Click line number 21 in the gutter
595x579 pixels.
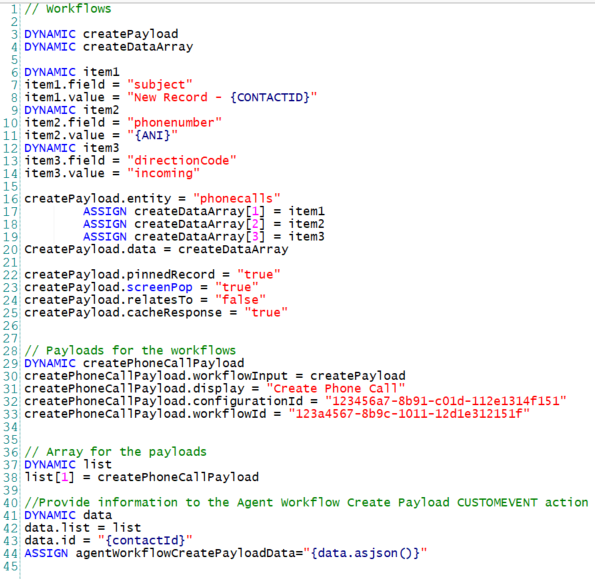(11, 263)
